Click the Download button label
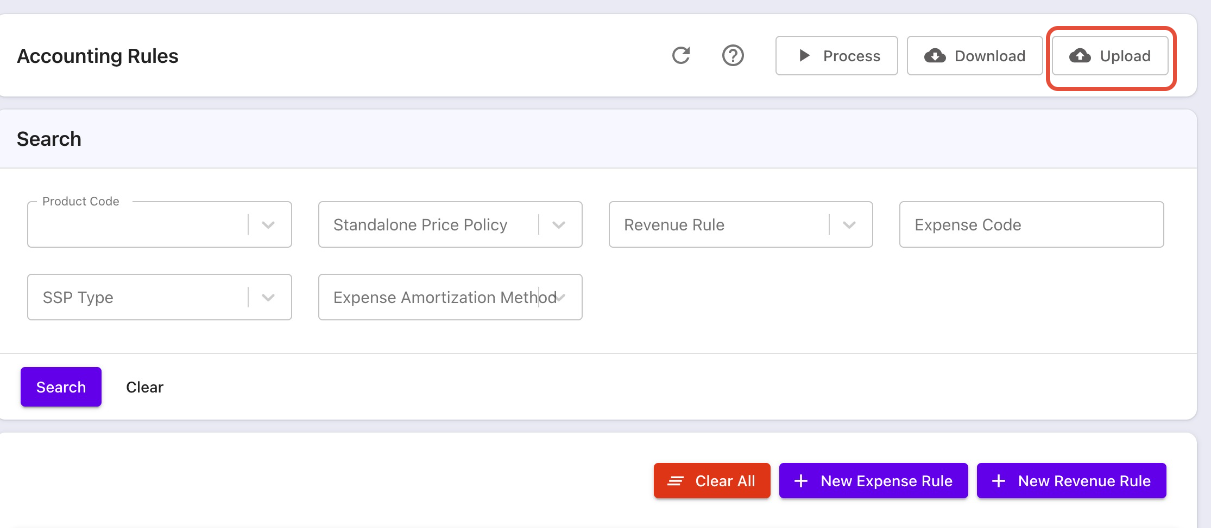Image resolution: width=1211 pixels, height=528 pixels. 990,56
